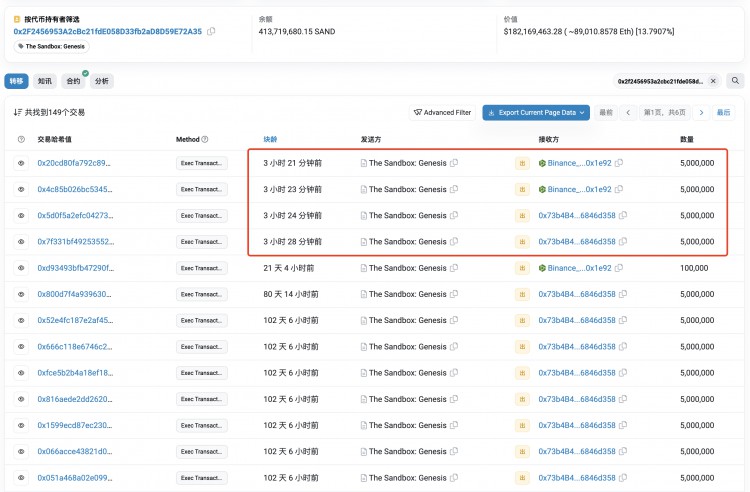
Task: Preview transaction 0x52e4fc187e2af45 with eye icon
Action: pyautogui.click(x=21, y=320)
